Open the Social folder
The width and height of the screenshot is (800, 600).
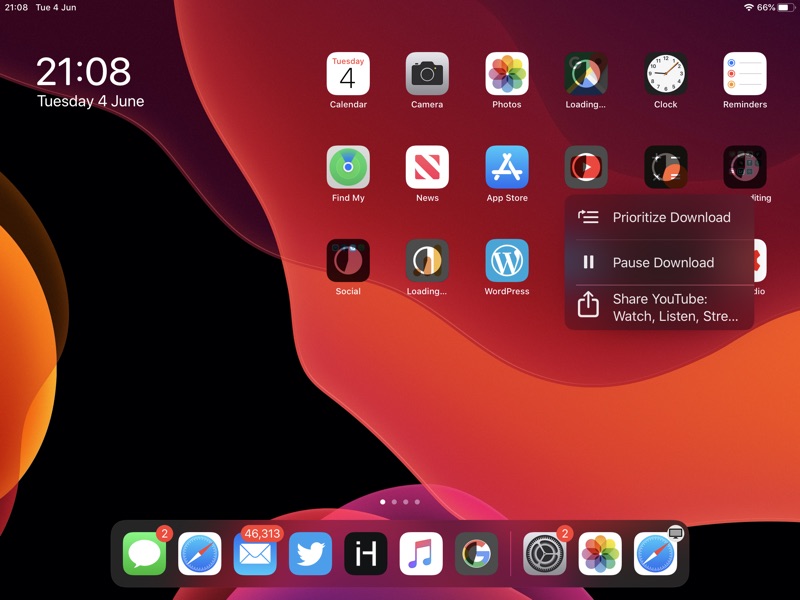[348, 260]
